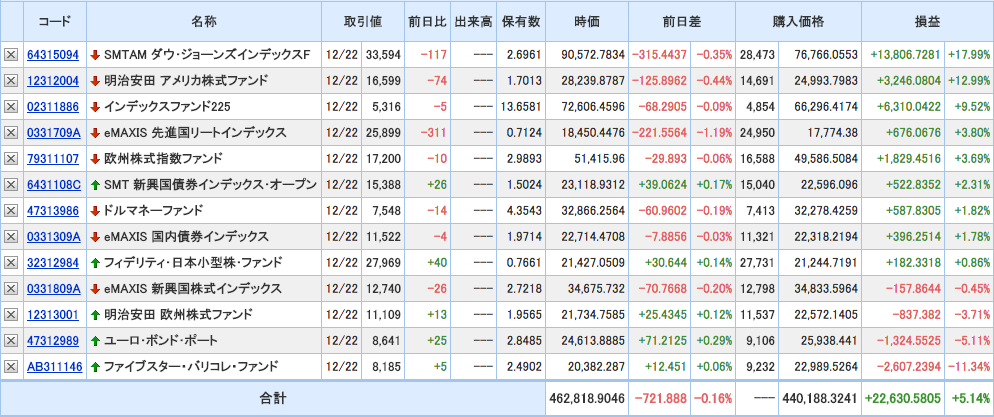Click the up arrow beside ファイブスター・バリコレ・ファンド
The height and width of the screenshot is (417, 994).
[95, 366]
